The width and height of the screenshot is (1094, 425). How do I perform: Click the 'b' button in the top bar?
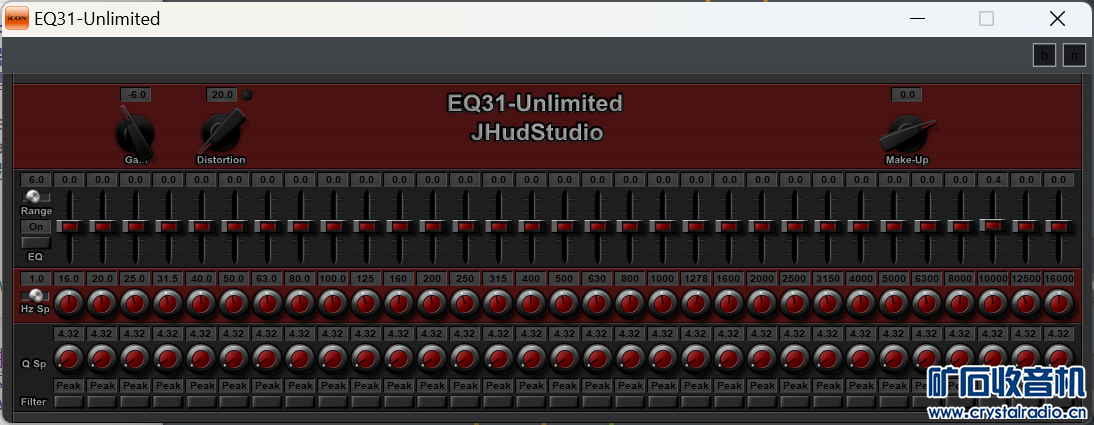pyautogui.click(x=1044, y=56)
